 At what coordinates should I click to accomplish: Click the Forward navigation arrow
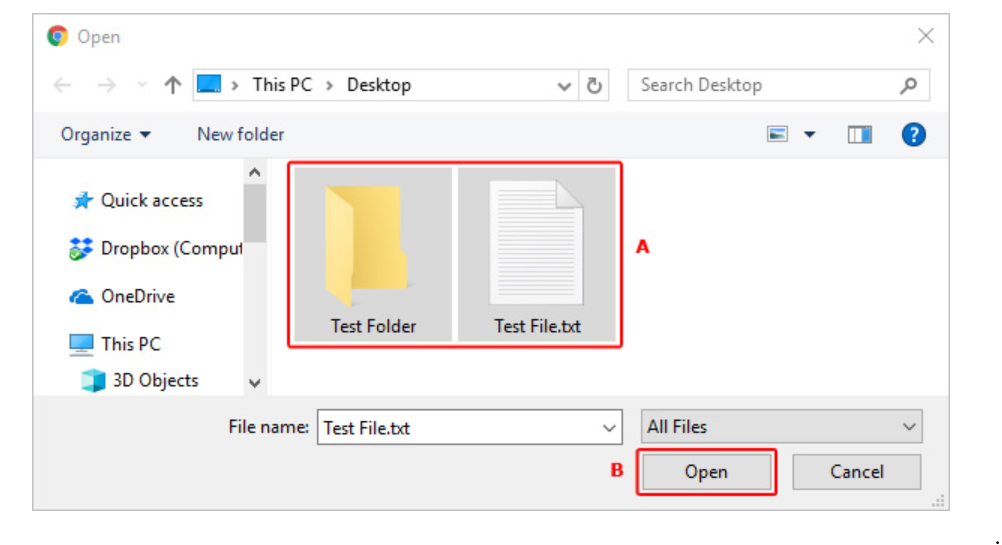pyautogui.click(x=107, y=86)
